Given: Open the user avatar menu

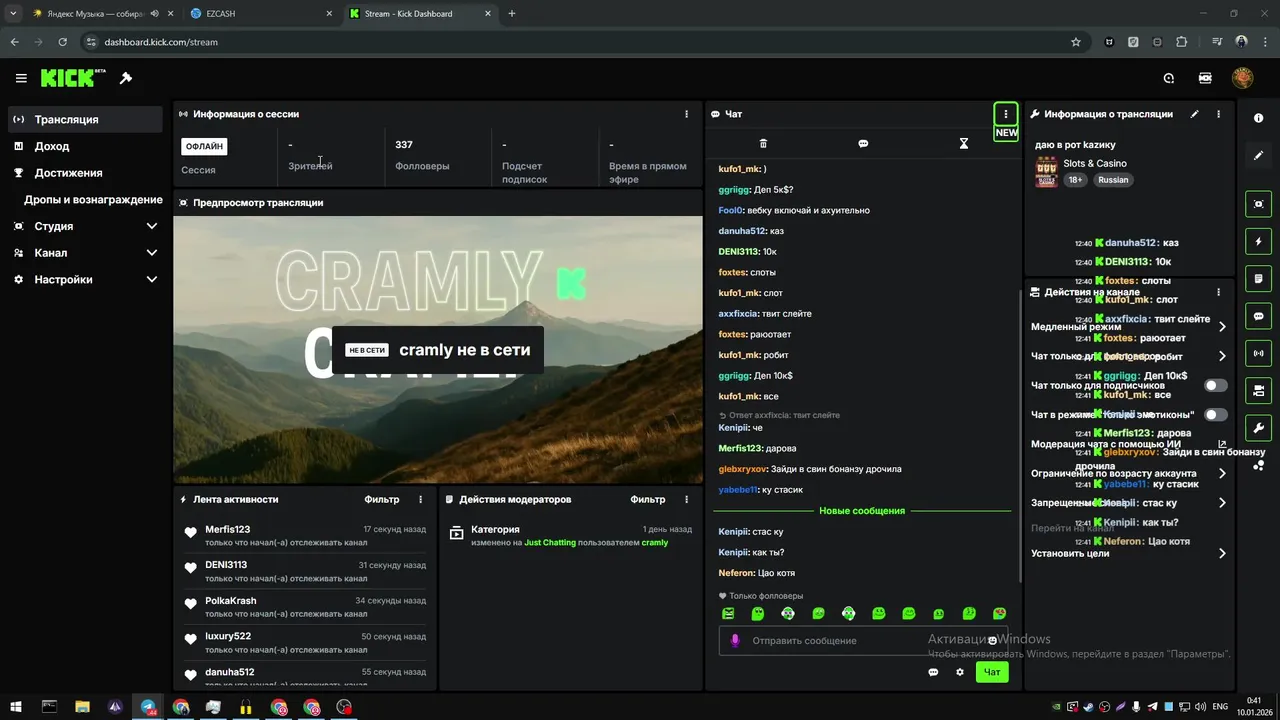Looking at the screenshot, I should (x=1242, y=78).
